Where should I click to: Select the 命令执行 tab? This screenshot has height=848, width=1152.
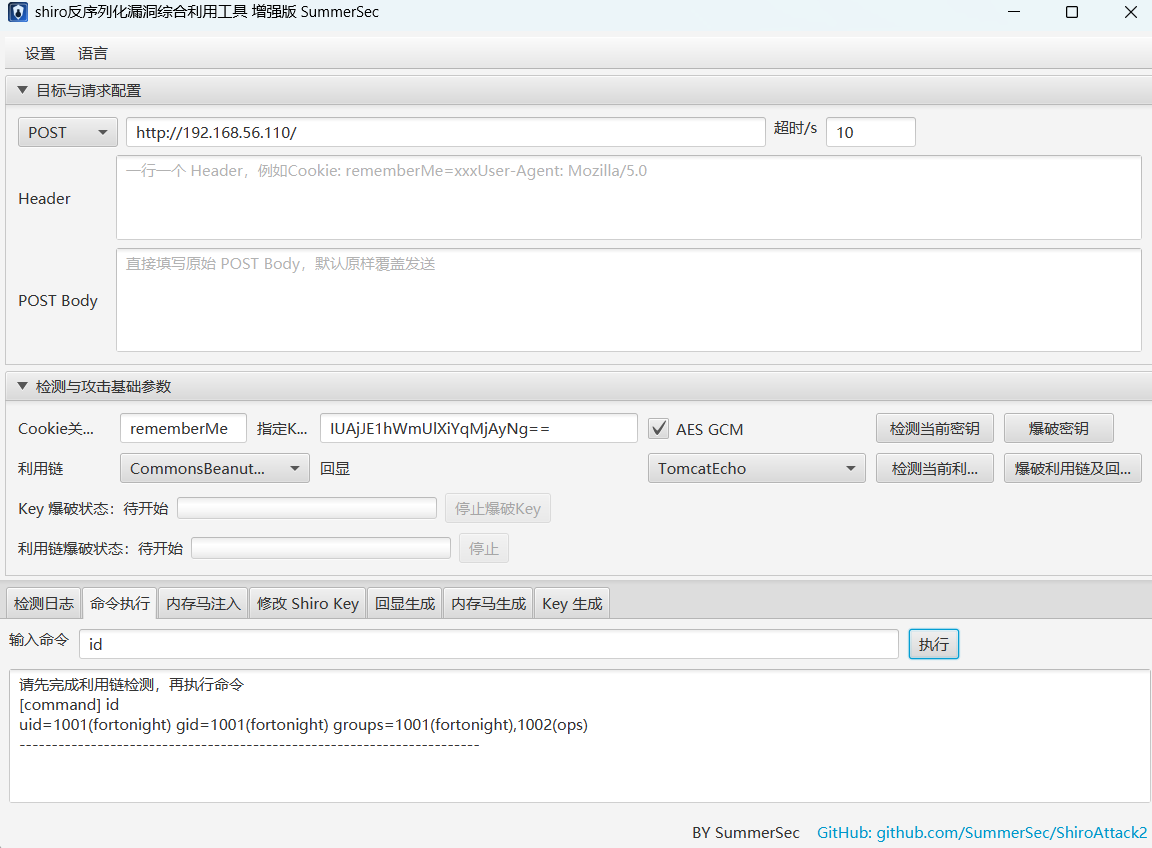tap(120, 603)
